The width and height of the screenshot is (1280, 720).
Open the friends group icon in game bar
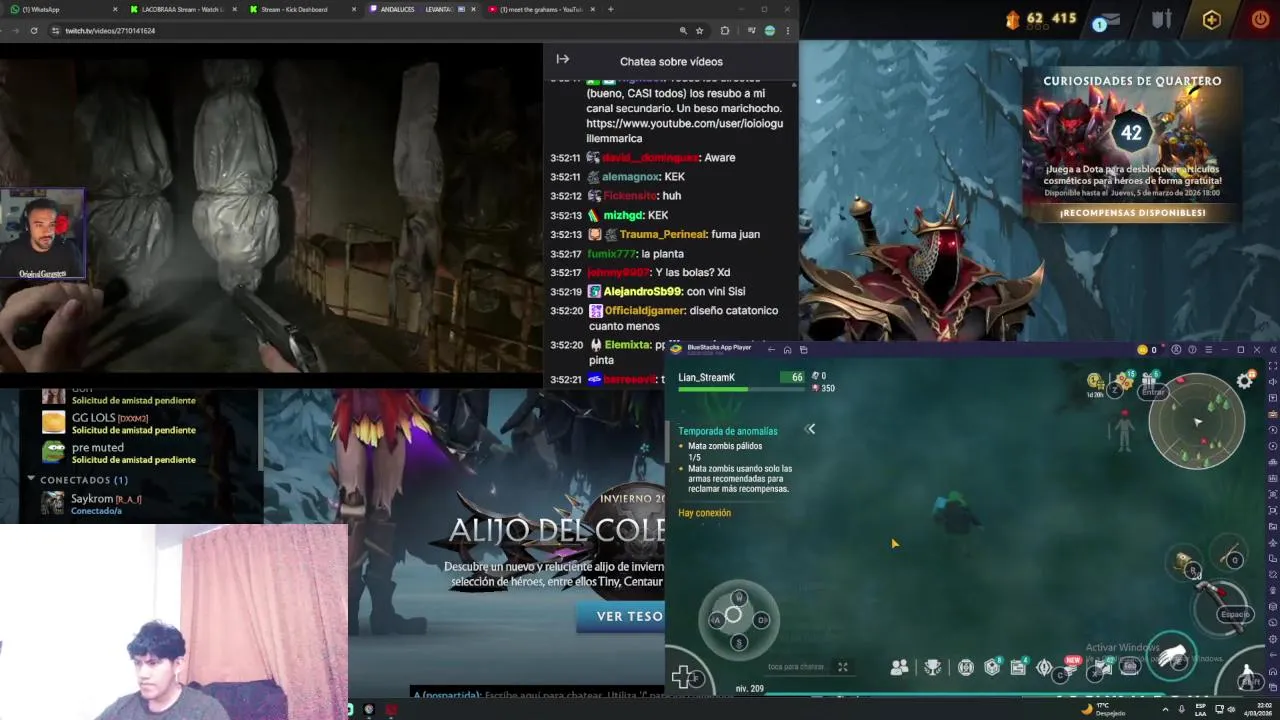point(899,667)
